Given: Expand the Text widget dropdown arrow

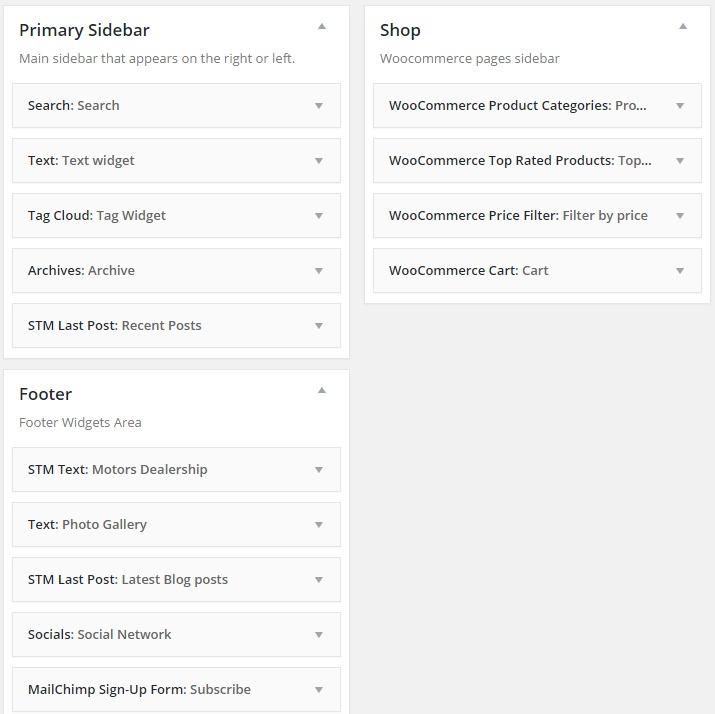Looking at the screenshot, I should [319, 161].
